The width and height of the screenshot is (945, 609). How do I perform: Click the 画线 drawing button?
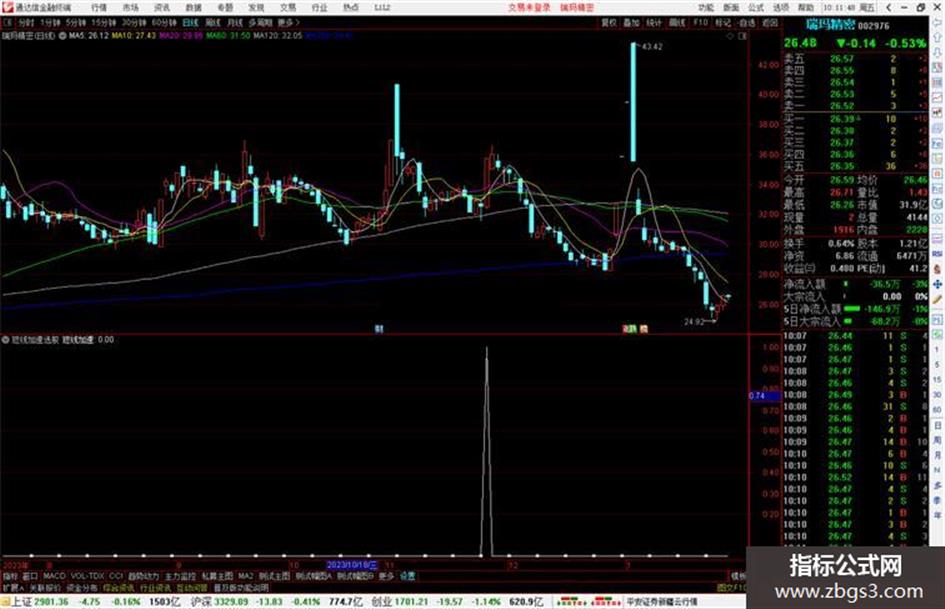click(x=677, y=22)
